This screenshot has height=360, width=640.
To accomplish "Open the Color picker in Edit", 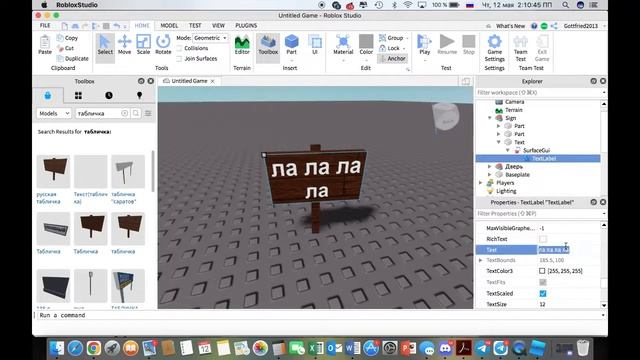I will [366, 45].
